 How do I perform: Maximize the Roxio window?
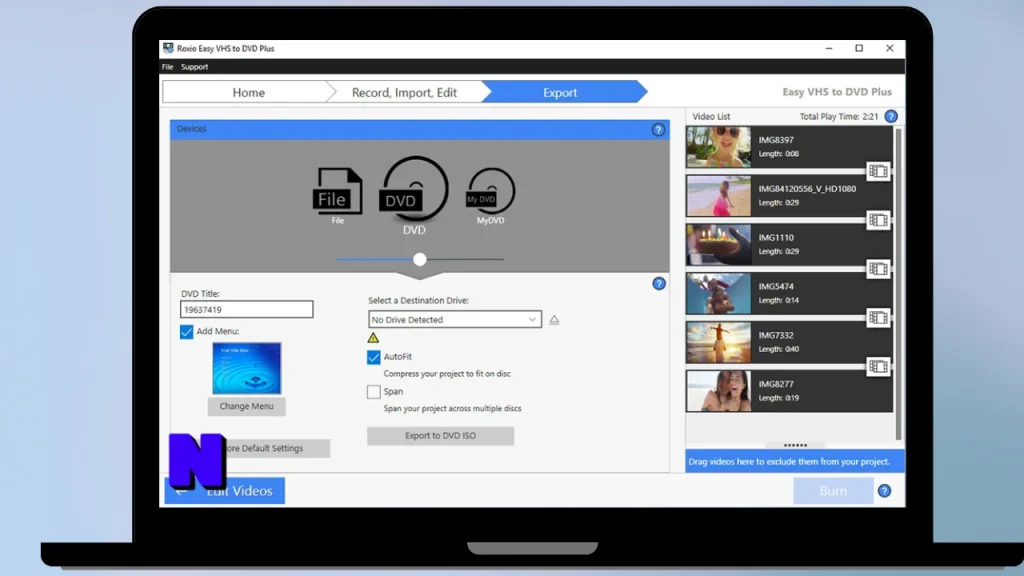859,48
